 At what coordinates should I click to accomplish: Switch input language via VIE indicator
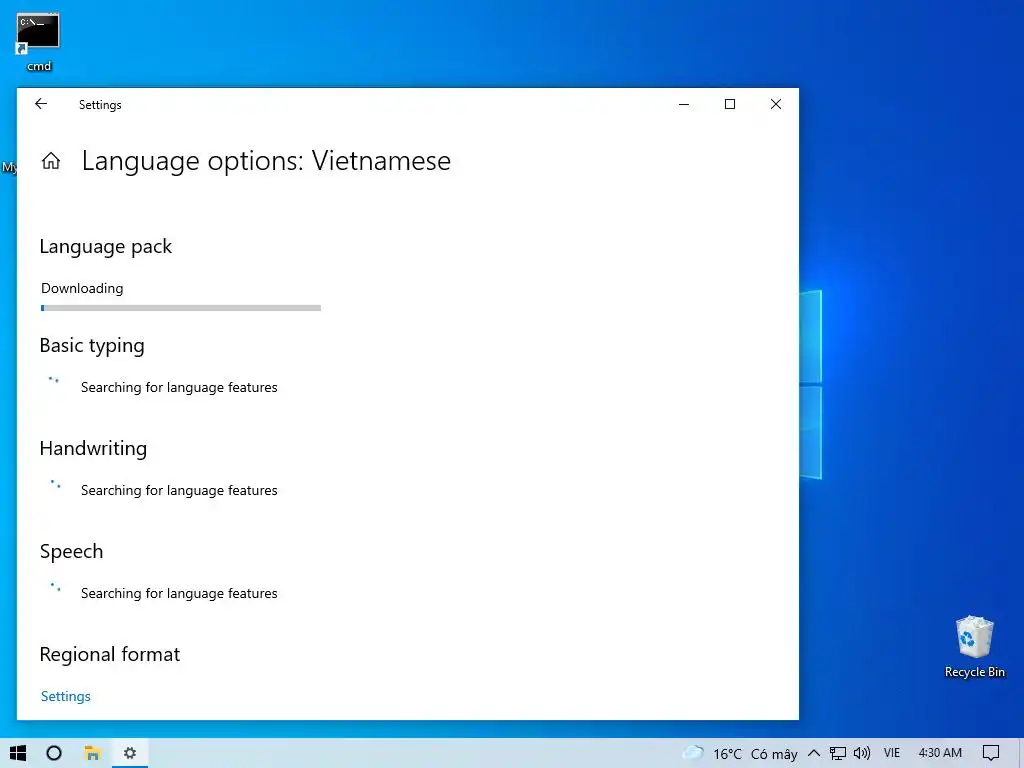891,753
